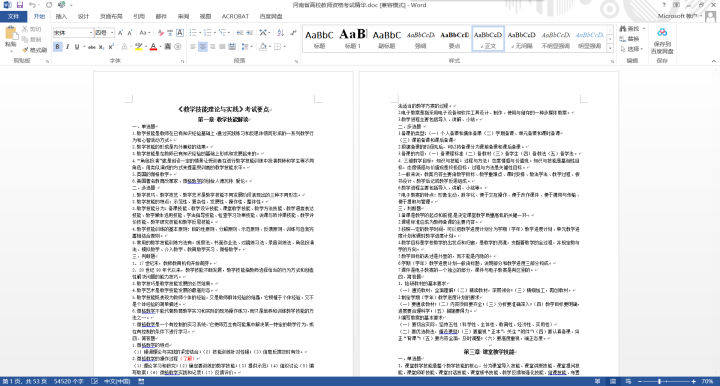Toggle Underline formatting
This screenshot has height=386, width=720.
click(77, 47)
